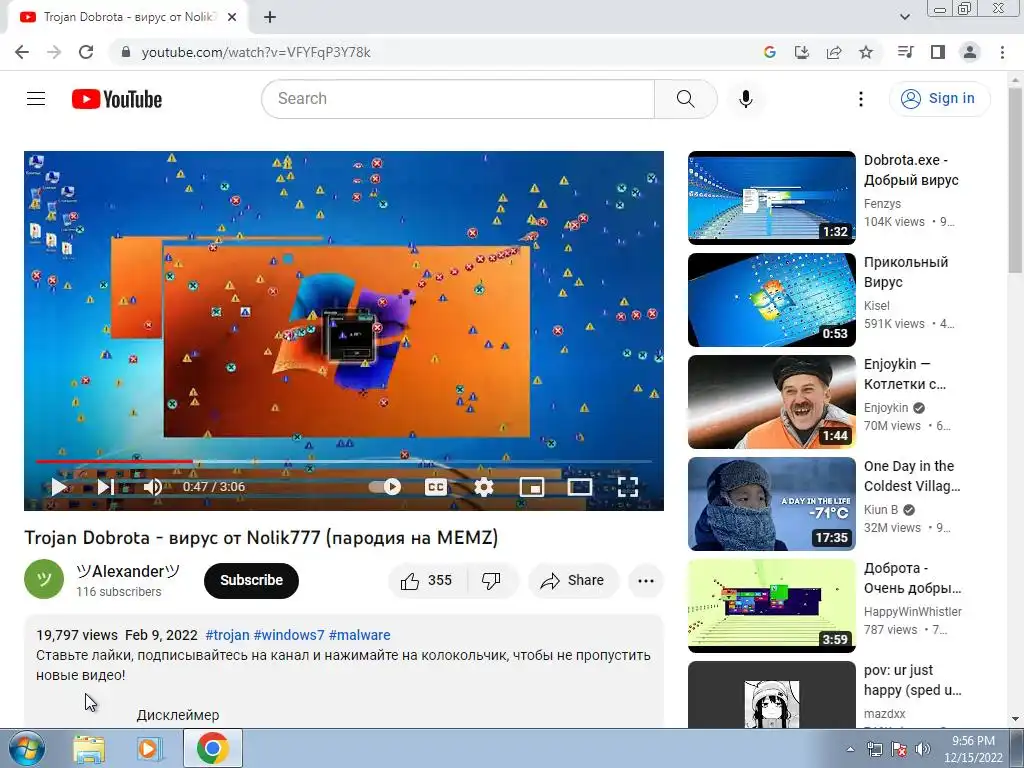Enter full screen mode
1024x768 pixels.
pyautogui.click(x=628, y=487)
